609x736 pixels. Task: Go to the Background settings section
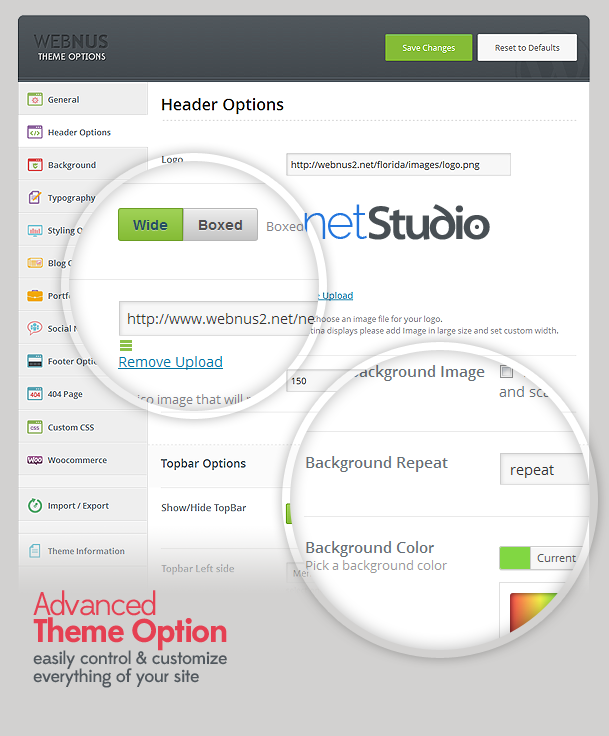point(83,165)
